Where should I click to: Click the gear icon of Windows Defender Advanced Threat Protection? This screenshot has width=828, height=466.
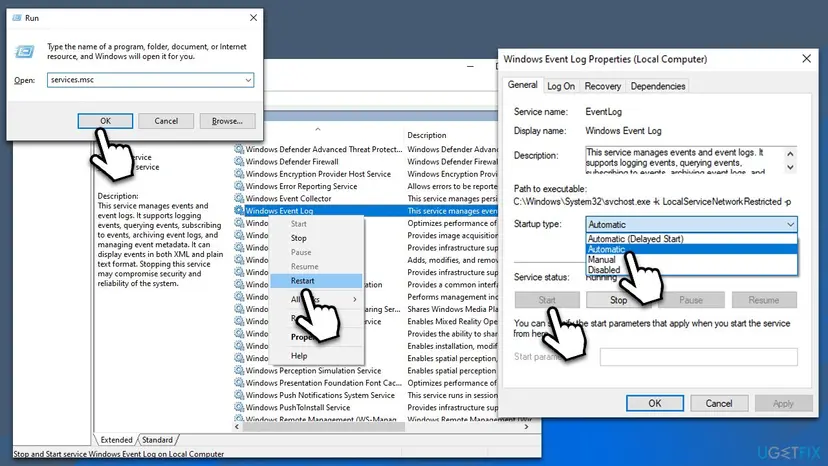(x=239, y=150)
